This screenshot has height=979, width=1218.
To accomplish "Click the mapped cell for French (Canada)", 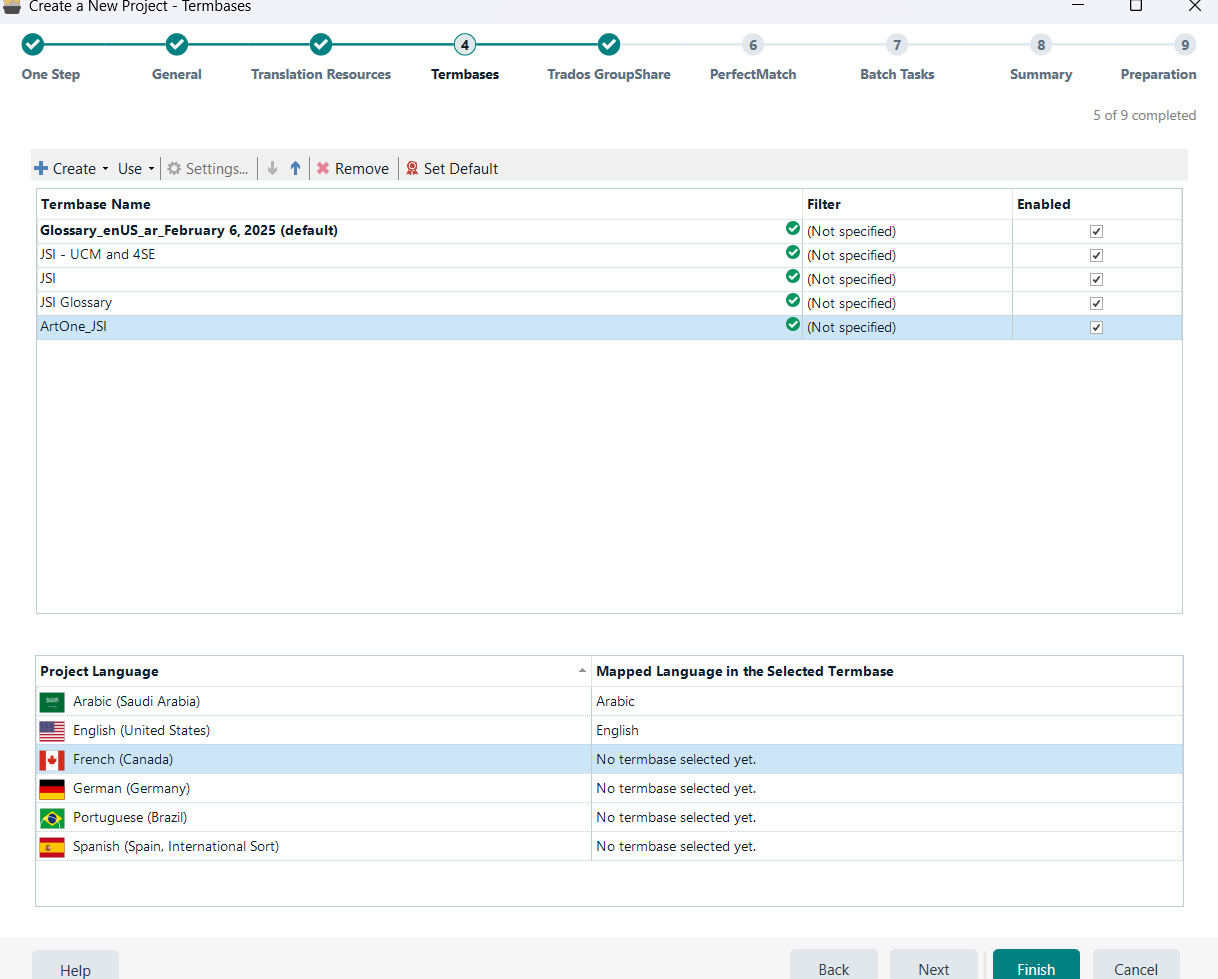I will [x=887, y=760].
